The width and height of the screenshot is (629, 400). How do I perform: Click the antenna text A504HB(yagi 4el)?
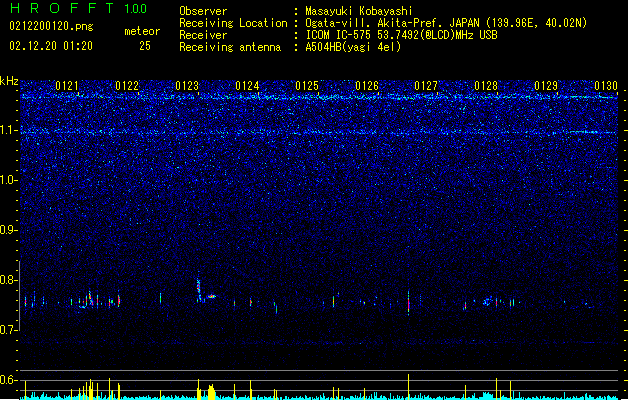coord(353,47)
